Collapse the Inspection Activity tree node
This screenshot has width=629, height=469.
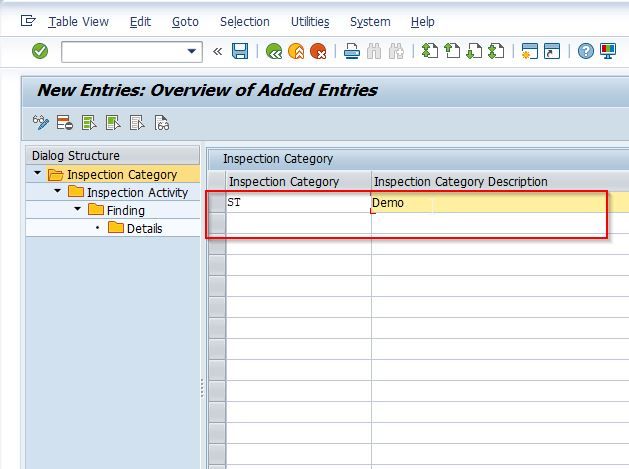pyautogui.click(x=57, y=191)
